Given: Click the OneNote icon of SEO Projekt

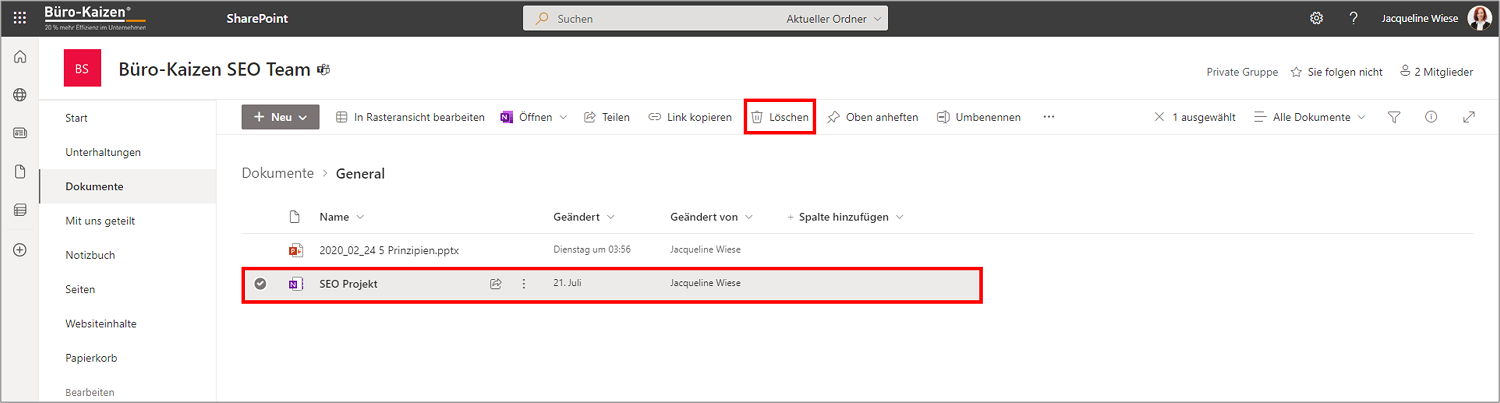Looking at the screenshot, I should (295, 284).
